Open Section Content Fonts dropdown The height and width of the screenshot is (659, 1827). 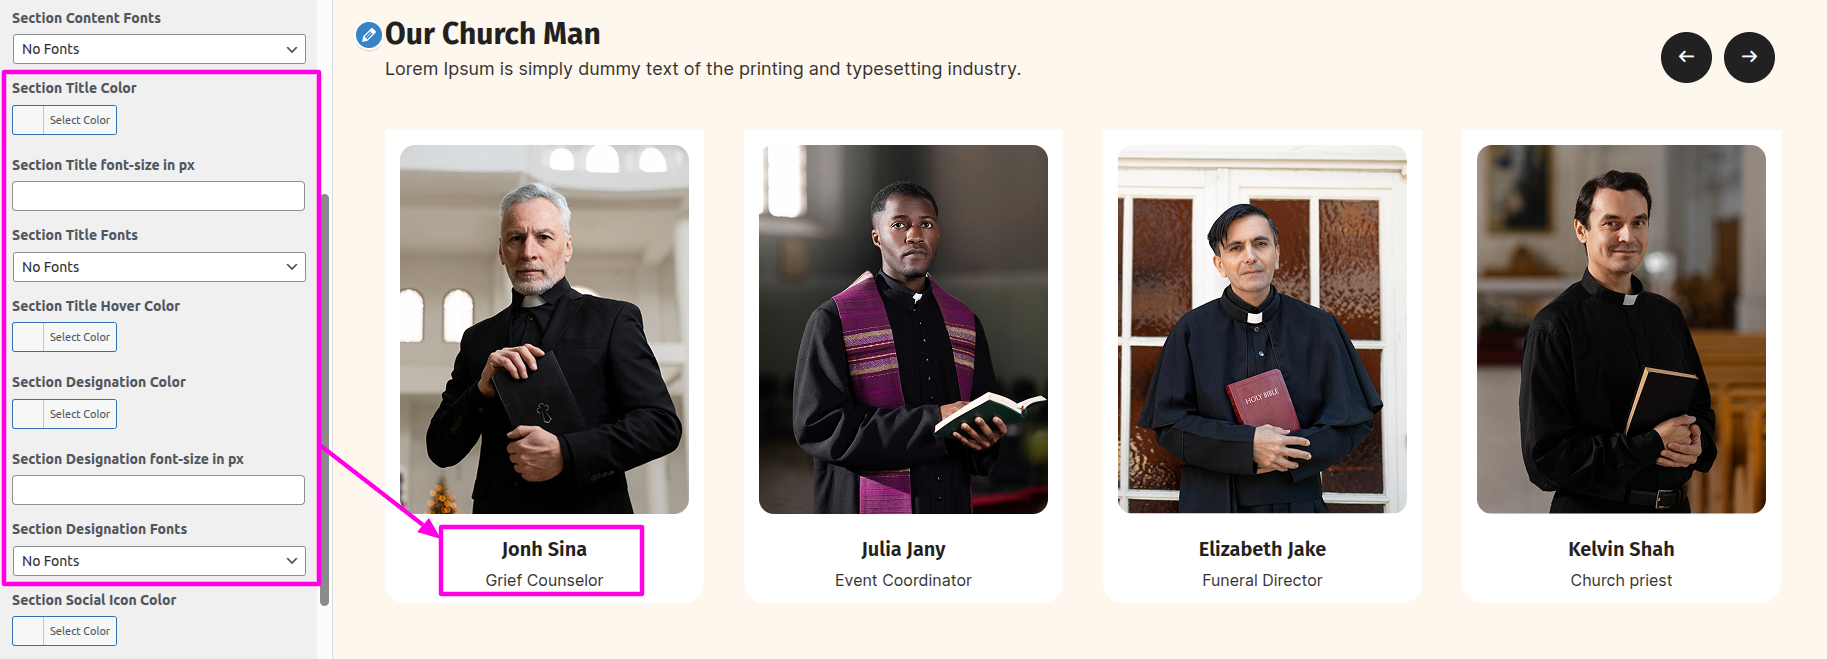[x=159, y=49]
